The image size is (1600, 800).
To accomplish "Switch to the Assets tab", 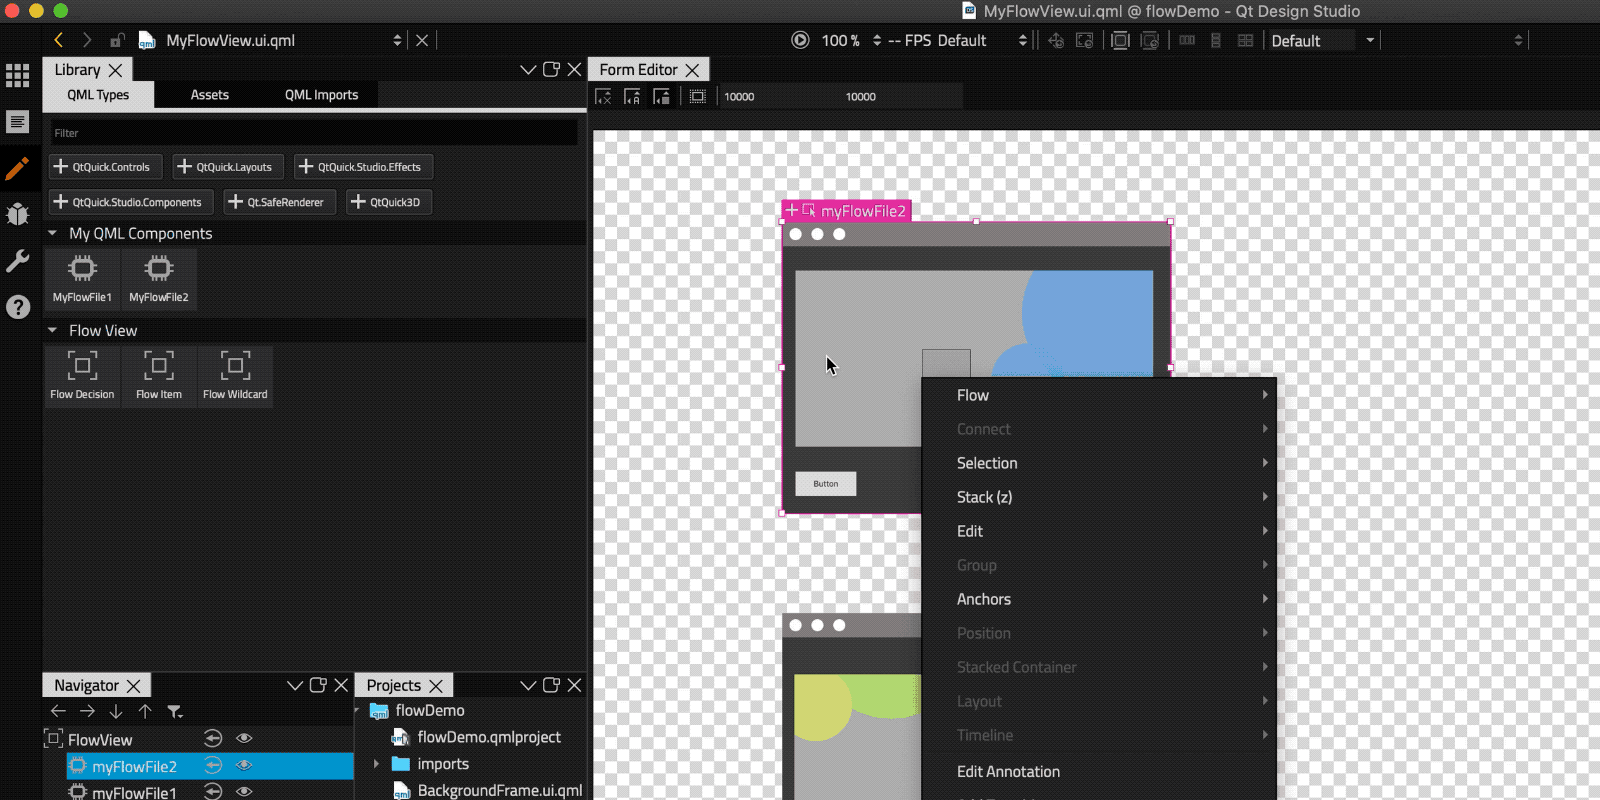I will pyautogui.click(x=209, y=95).
